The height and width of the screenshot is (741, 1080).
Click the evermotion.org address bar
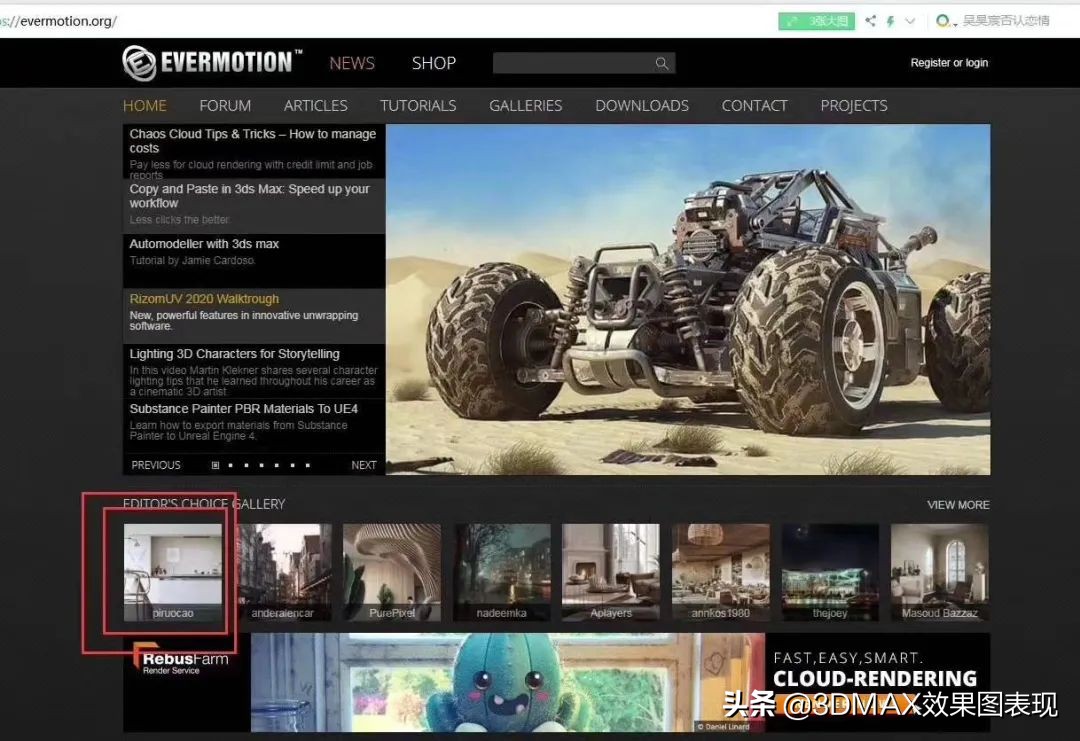tap(59, 21)
